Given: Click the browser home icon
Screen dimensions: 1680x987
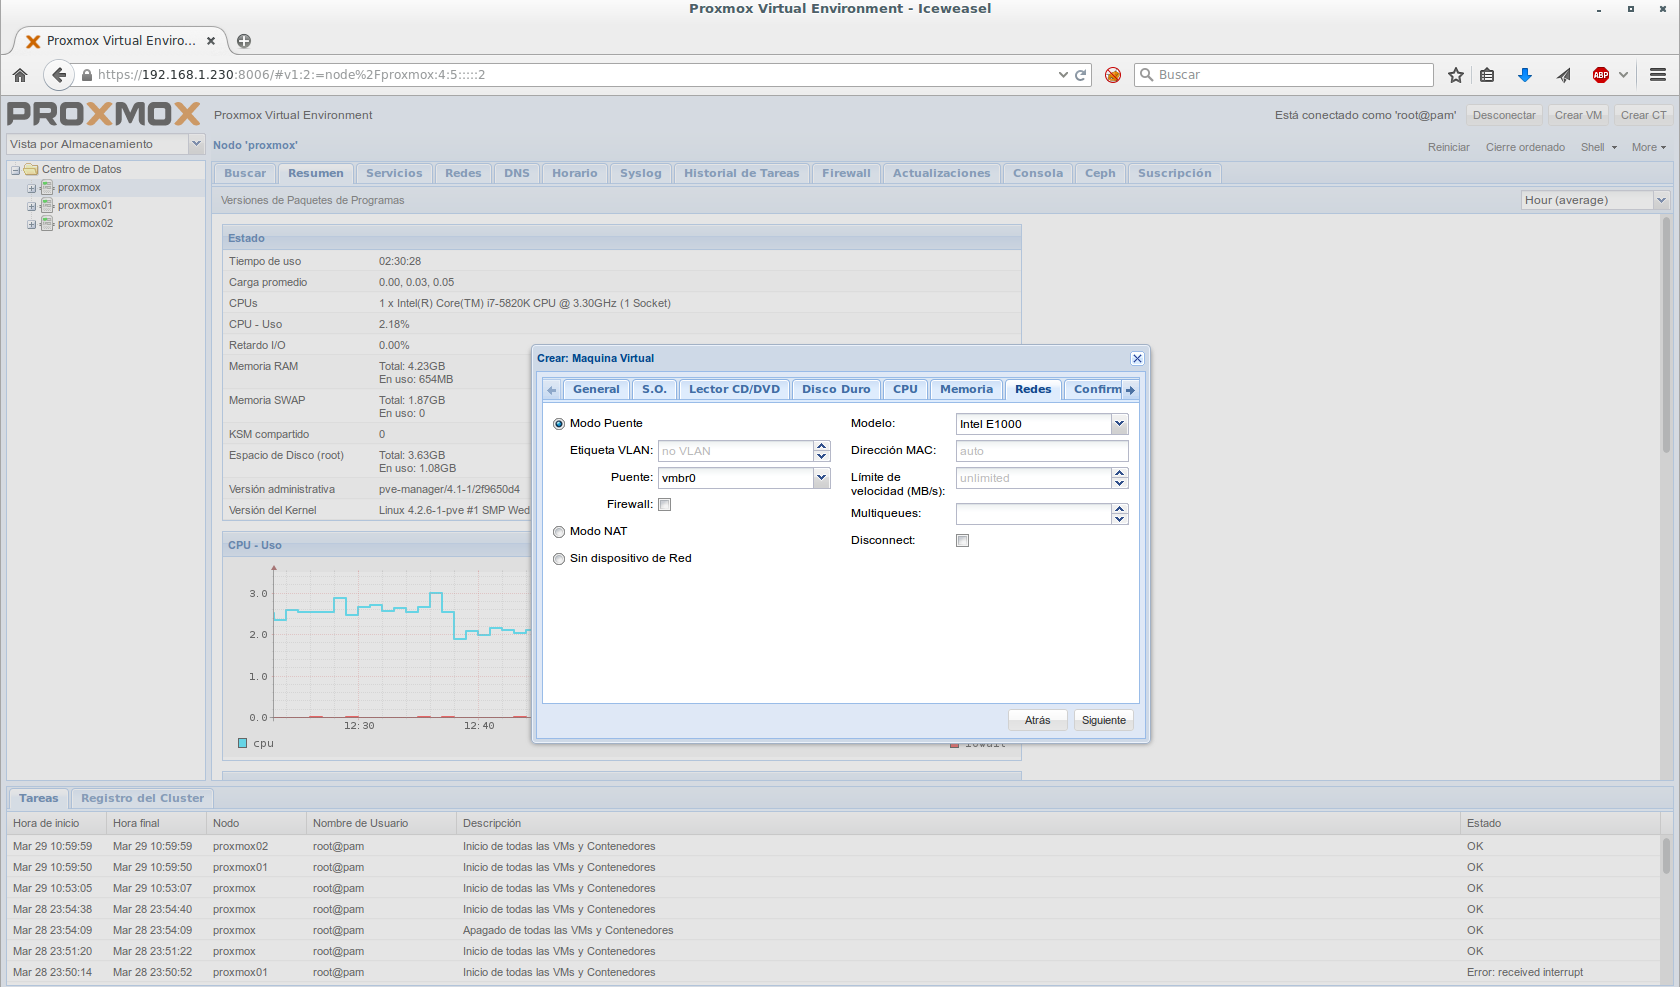Looking at the screenshot, I should (20, 75).
